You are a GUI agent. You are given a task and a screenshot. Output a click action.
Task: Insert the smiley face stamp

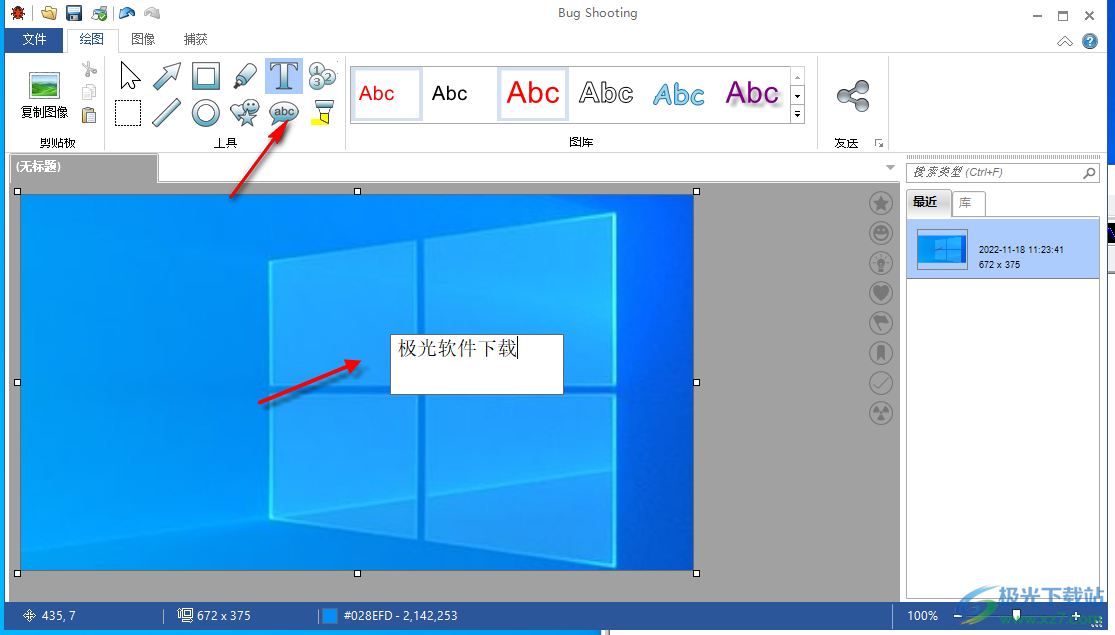click(881, 233)
